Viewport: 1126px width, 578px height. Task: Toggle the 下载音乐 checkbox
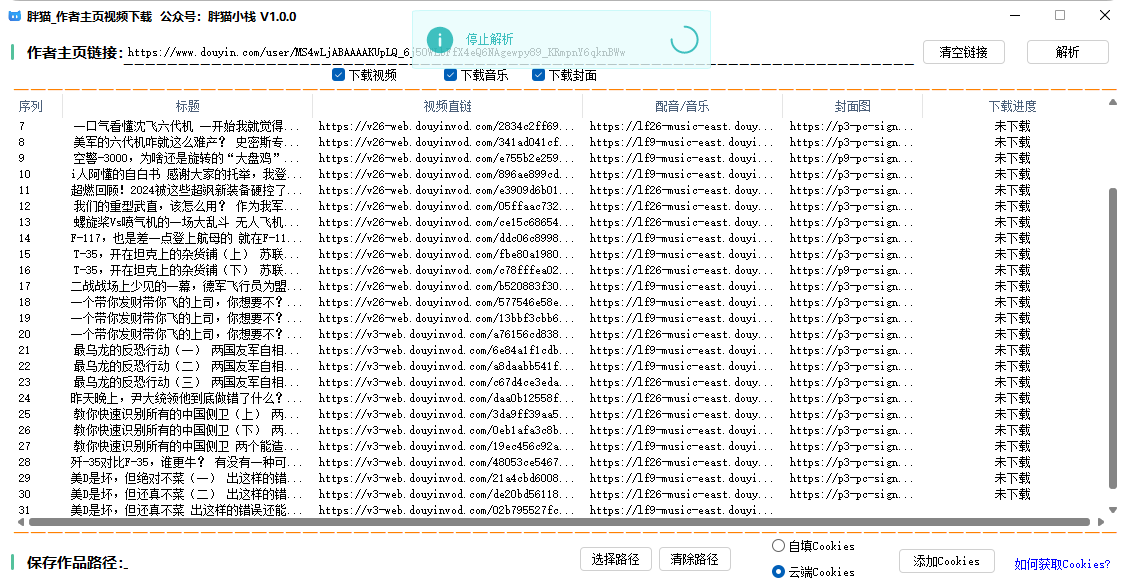pos(450,75)
